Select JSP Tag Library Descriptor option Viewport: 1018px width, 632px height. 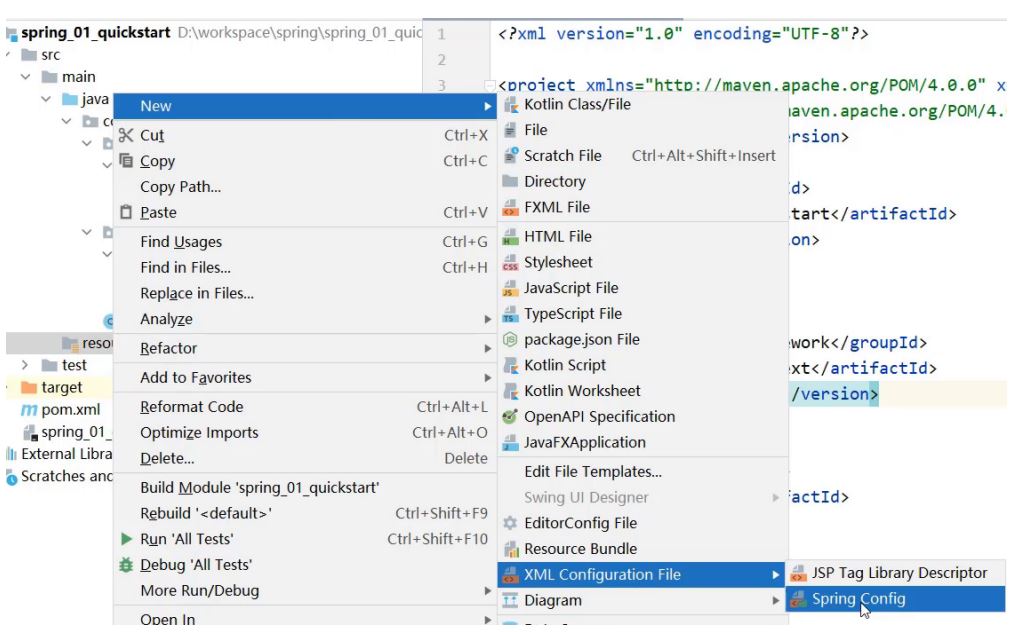pos(899,573)
